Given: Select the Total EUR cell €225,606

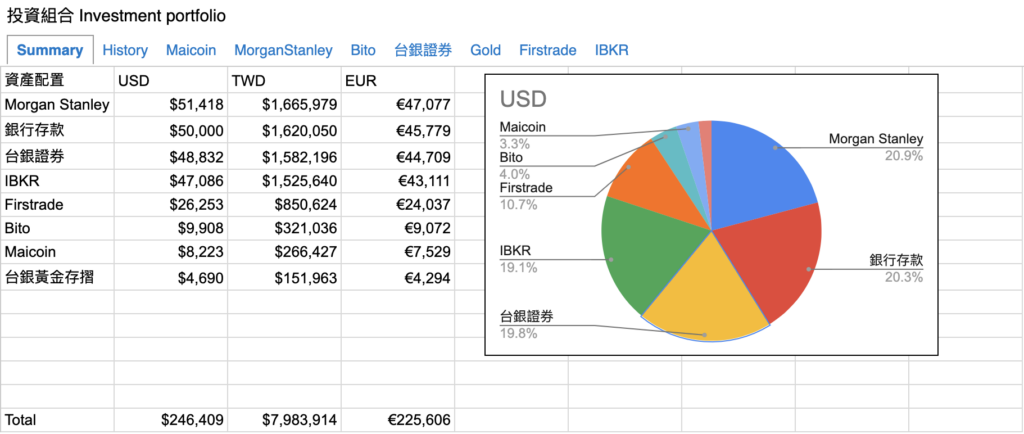Looking at the screenshot, I should click(397, 420).
